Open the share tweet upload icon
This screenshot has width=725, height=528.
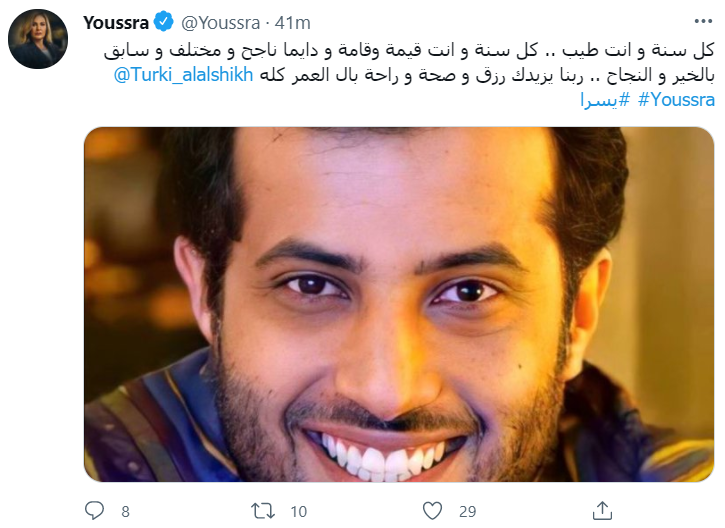(602, 510)
